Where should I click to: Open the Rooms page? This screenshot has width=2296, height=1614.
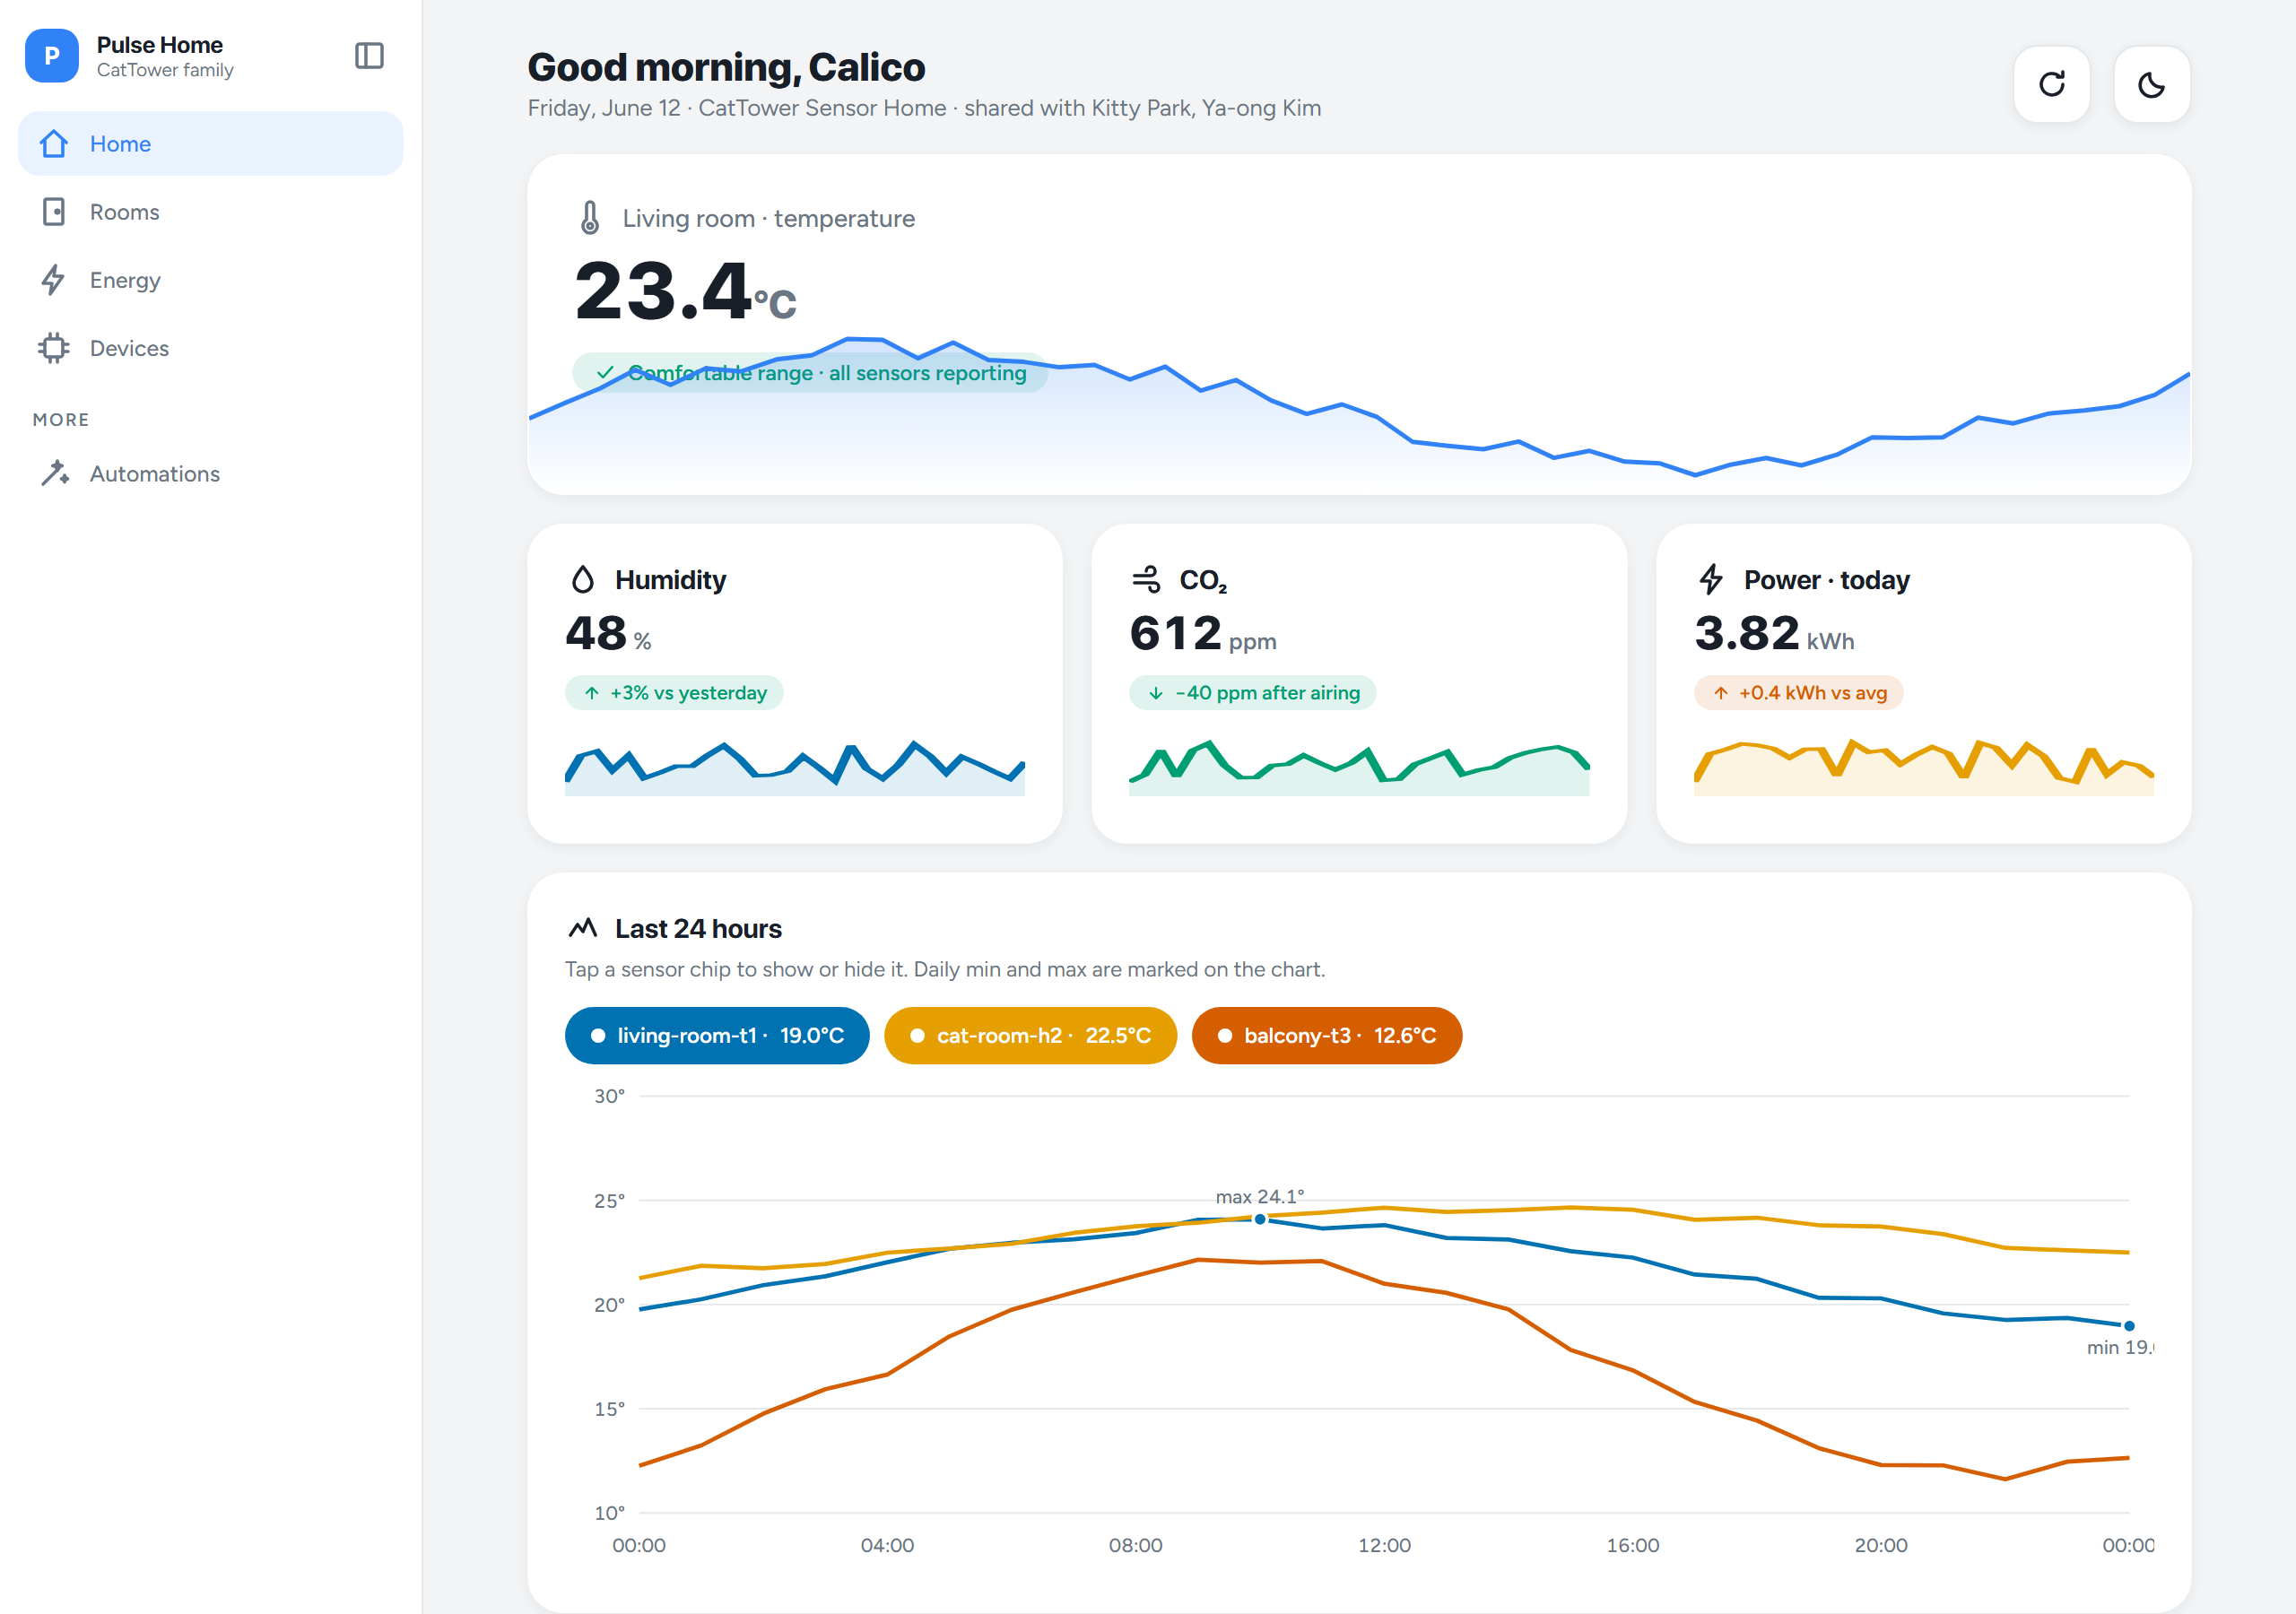pyautogui.click(x=211, y=212)
